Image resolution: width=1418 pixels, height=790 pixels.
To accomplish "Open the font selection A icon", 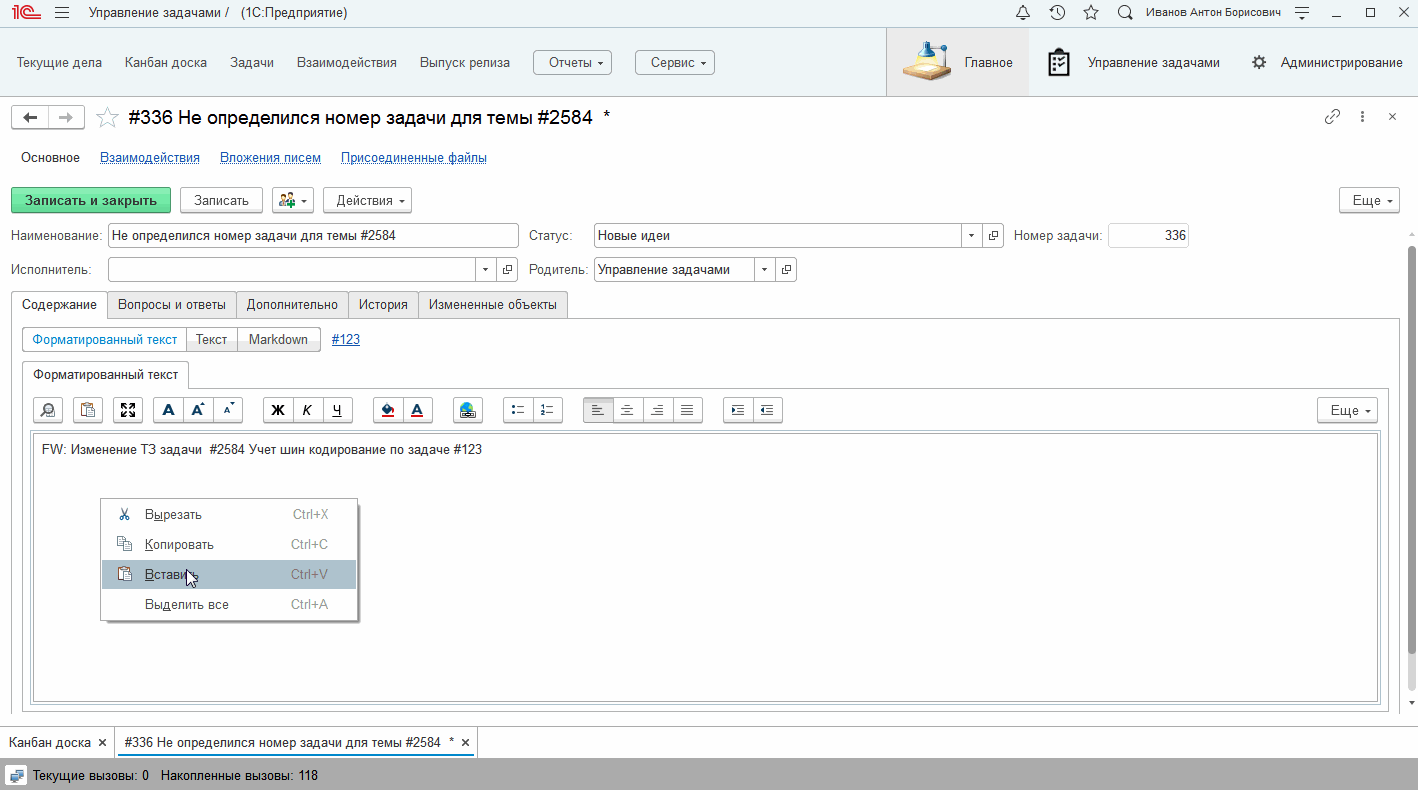I will pos(168,410).
